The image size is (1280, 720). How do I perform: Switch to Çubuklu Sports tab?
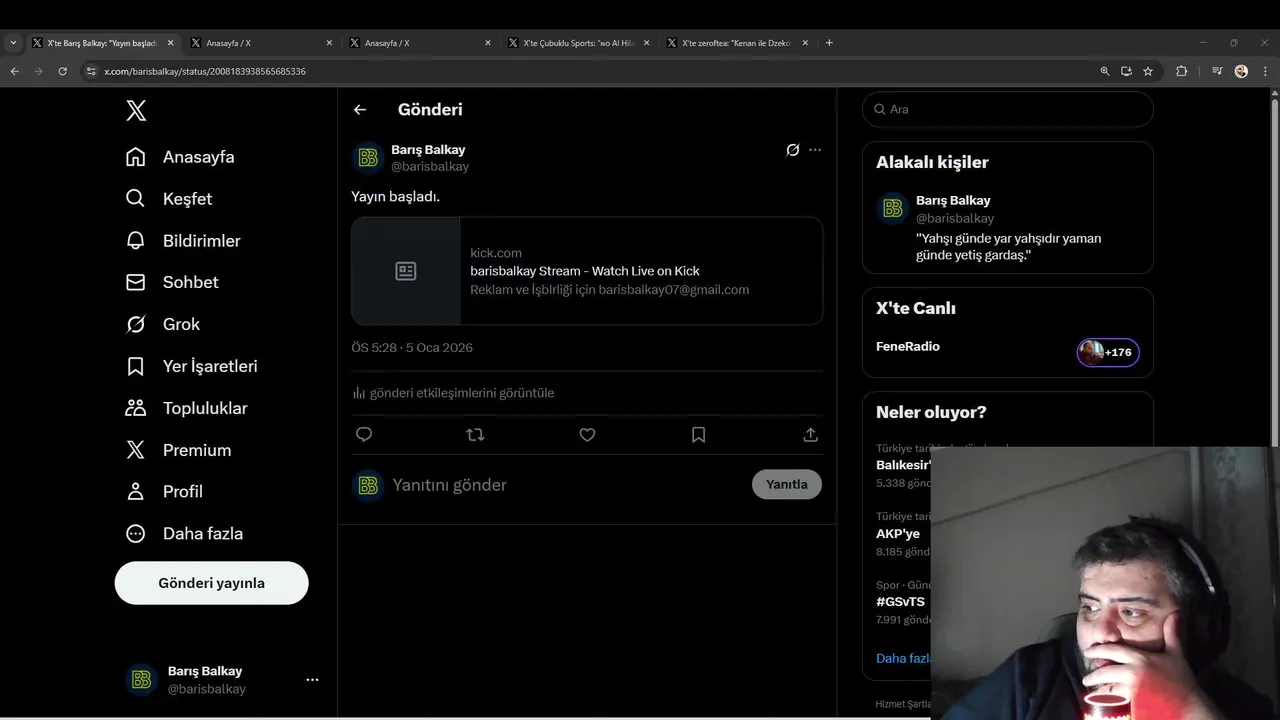click(x=577, y=43)
